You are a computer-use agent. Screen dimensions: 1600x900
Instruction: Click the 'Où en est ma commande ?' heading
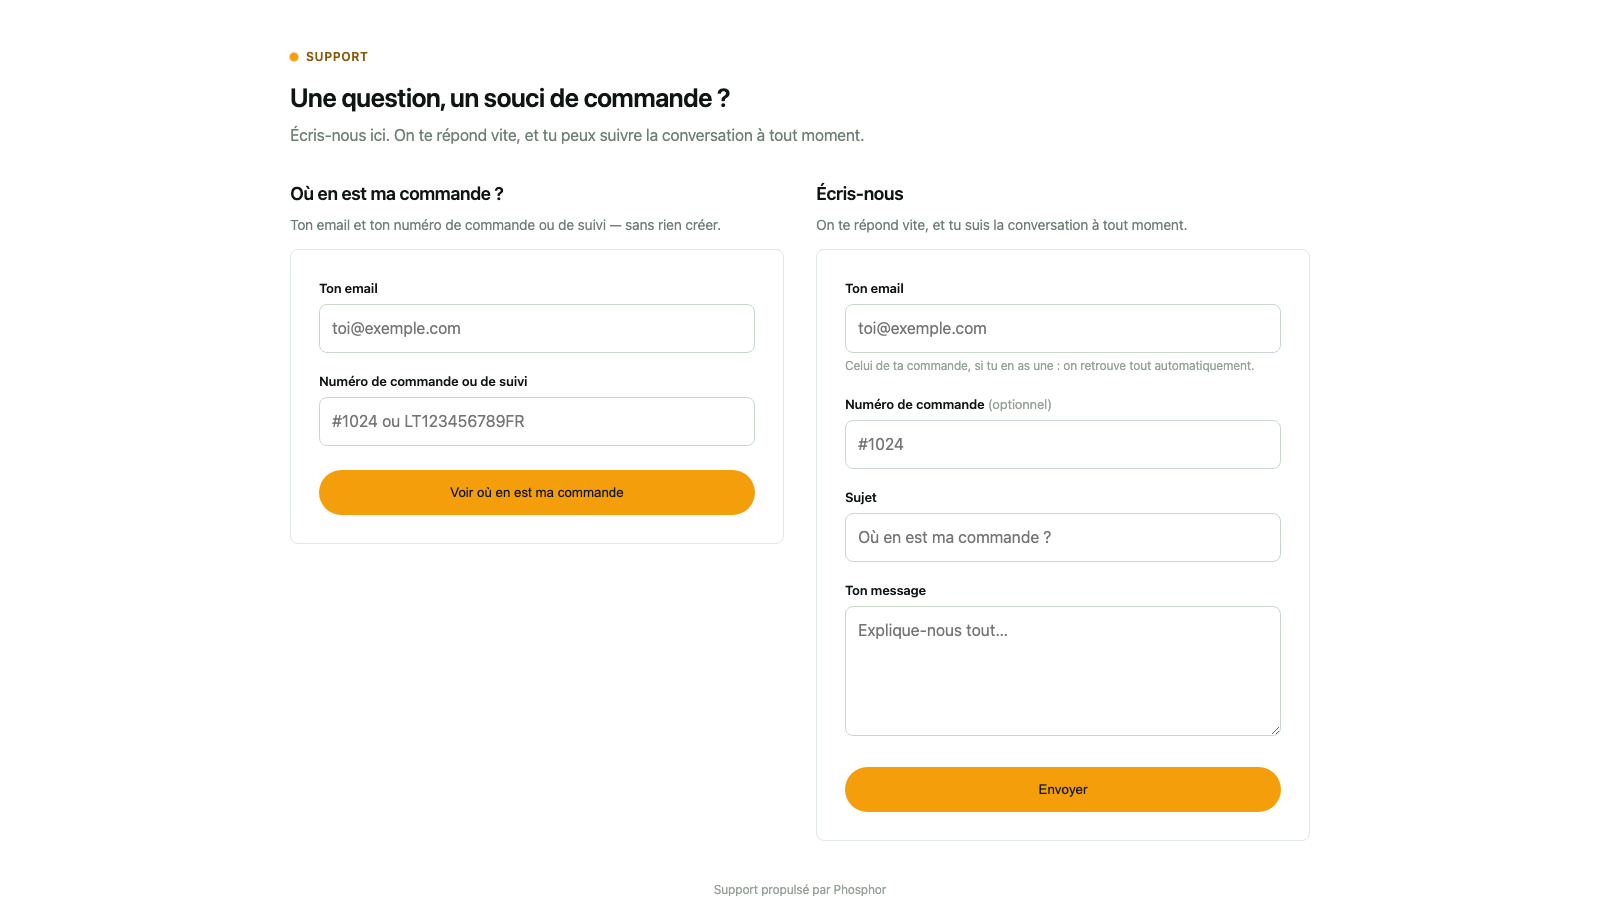(397, 194)
